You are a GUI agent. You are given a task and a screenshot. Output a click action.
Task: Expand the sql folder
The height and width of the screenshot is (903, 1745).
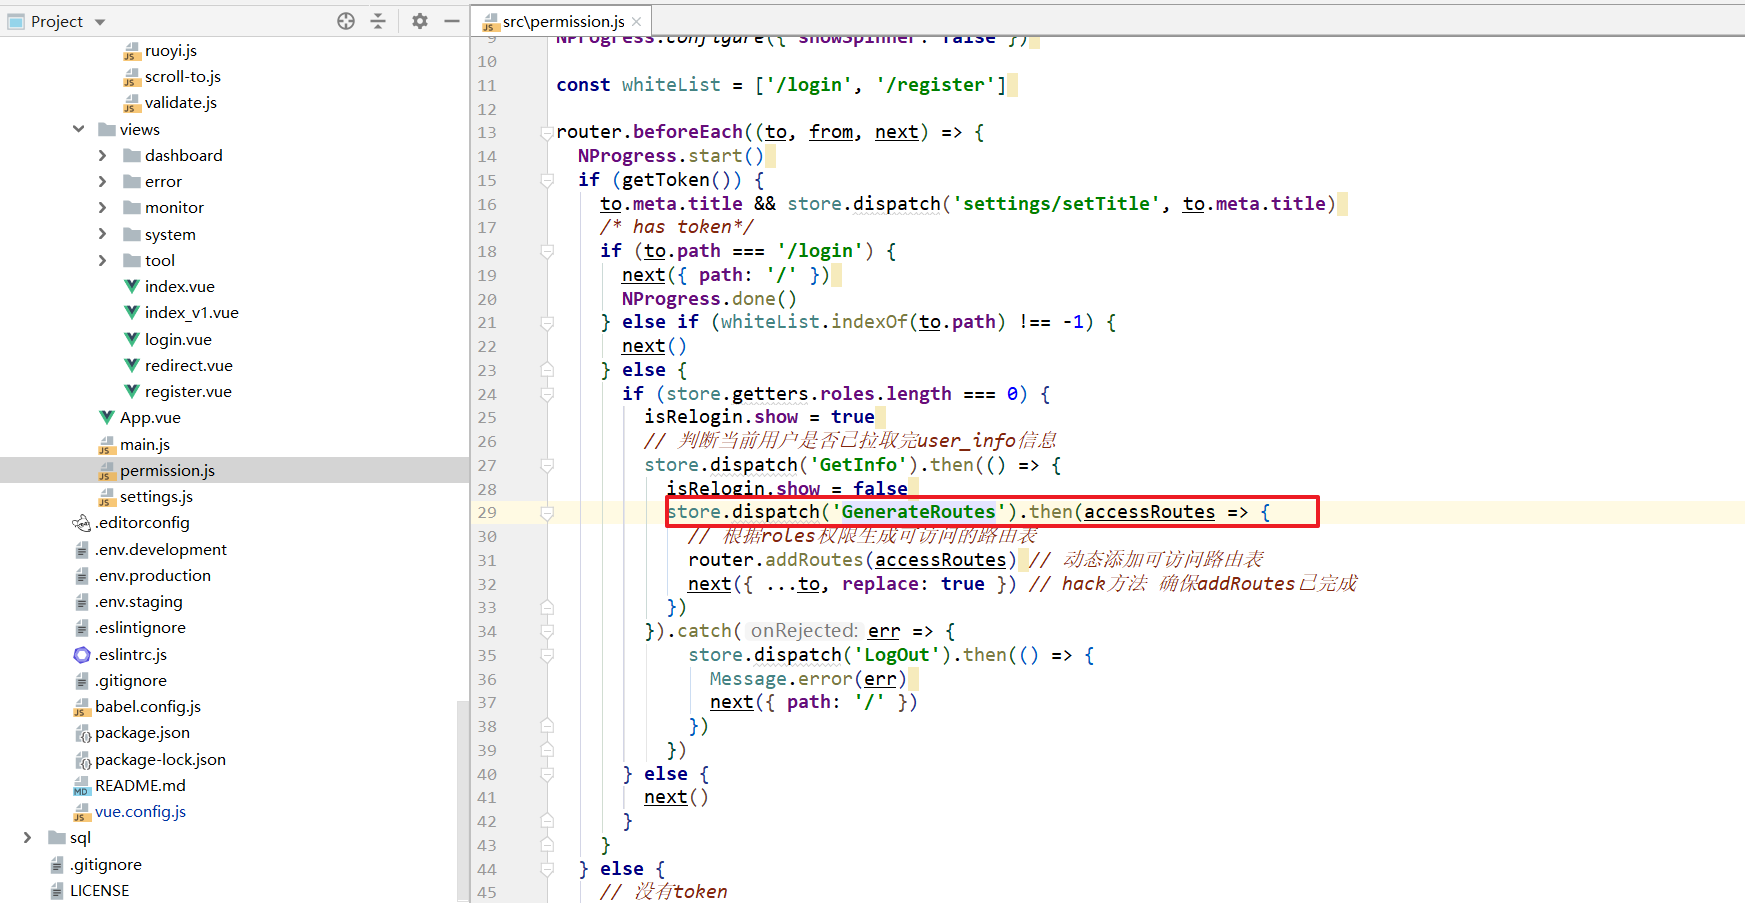coord(27,838)
